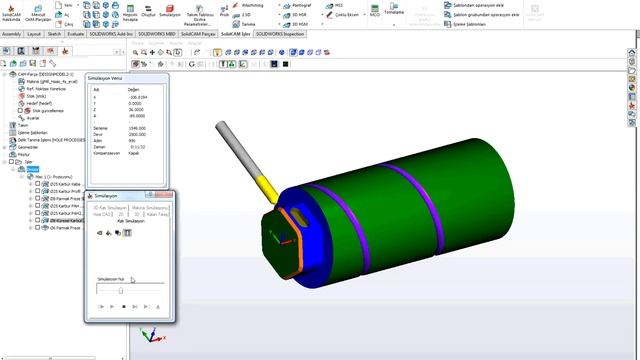Open the SolidCAM manager panel tab
This screenshot has height=360, width=640.
coord(64,51)
